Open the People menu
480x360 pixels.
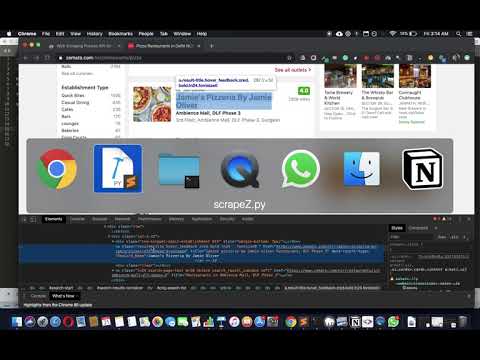point(146,34)
